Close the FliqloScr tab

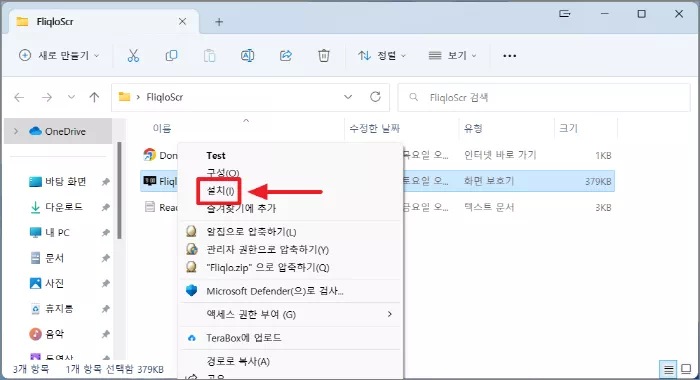[182, 22]
